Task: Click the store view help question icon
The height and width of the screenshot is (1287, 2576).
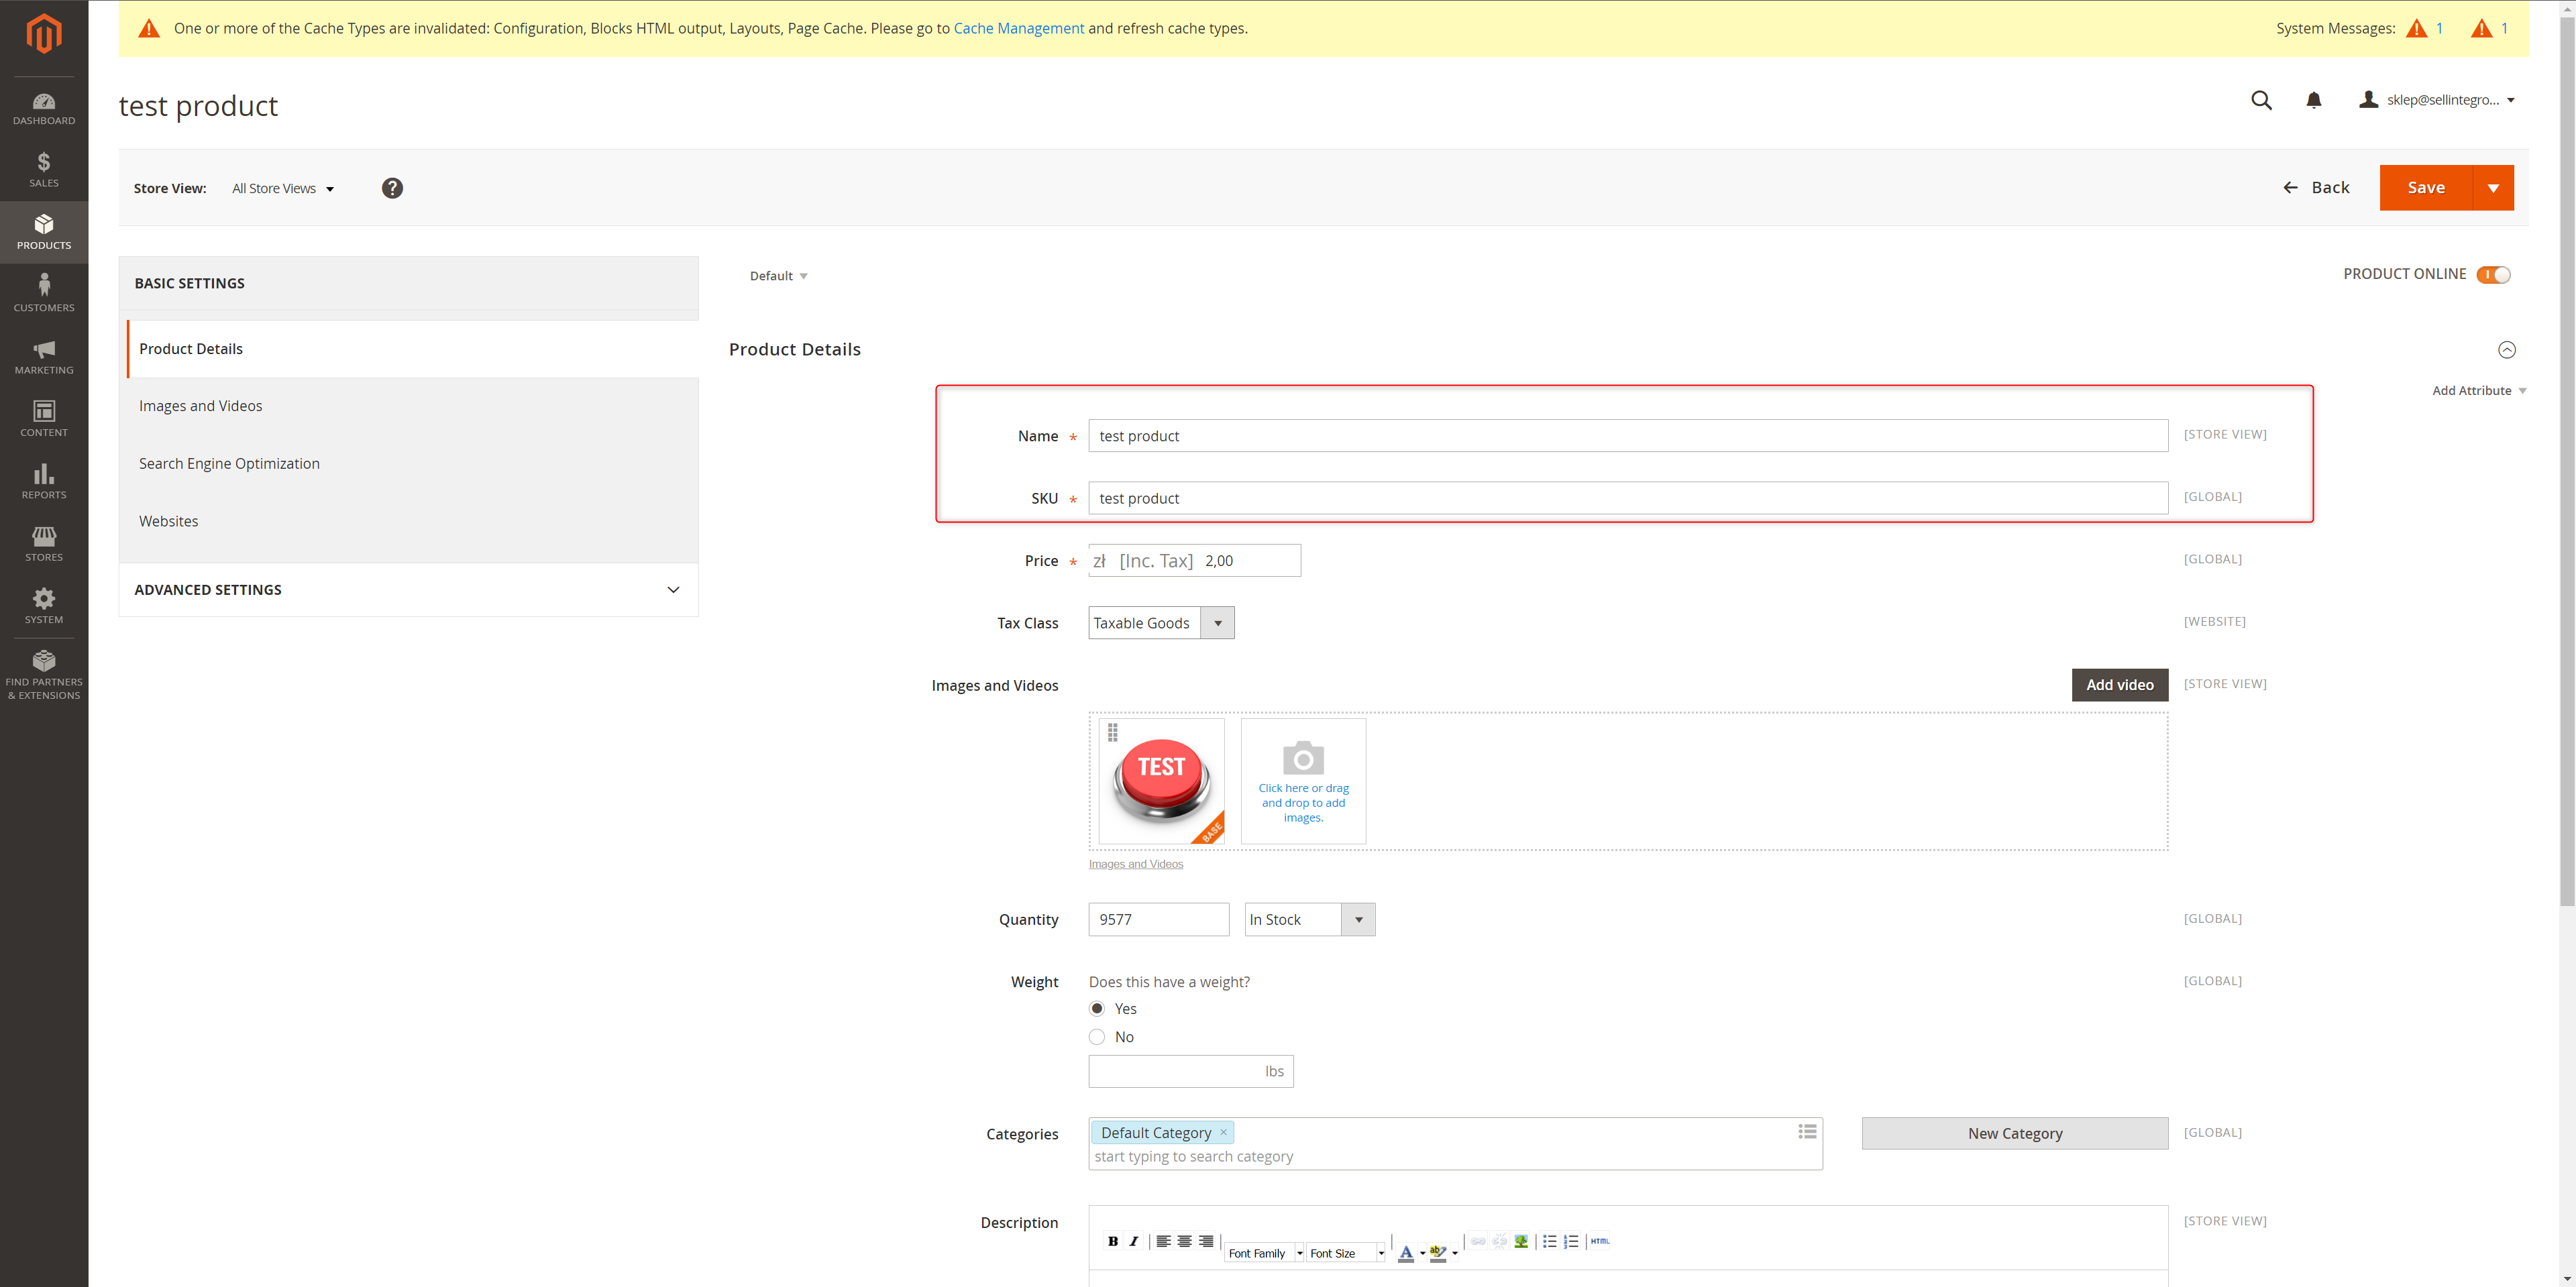Action: pyautogui.click(x=392, y=188)
